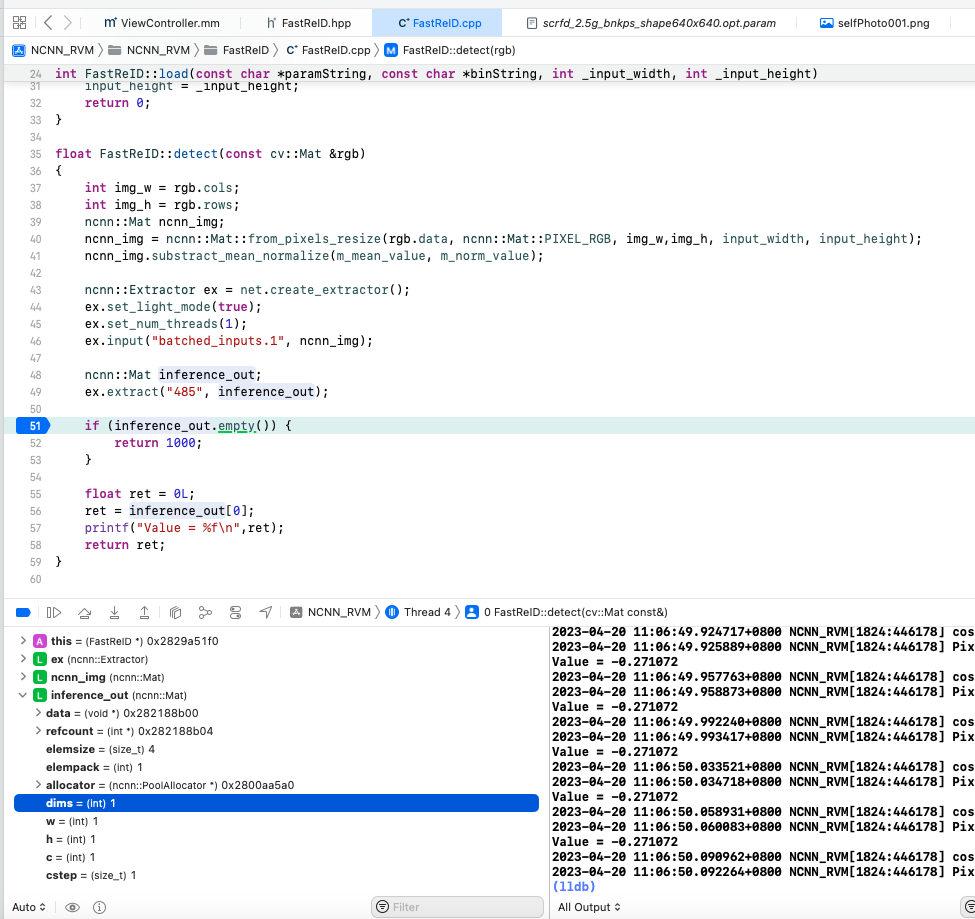Click NCNN_RVM project icon in breadcrumb
Screen dimensions: 975x919
pyautogui.click(x=19, y=50)
